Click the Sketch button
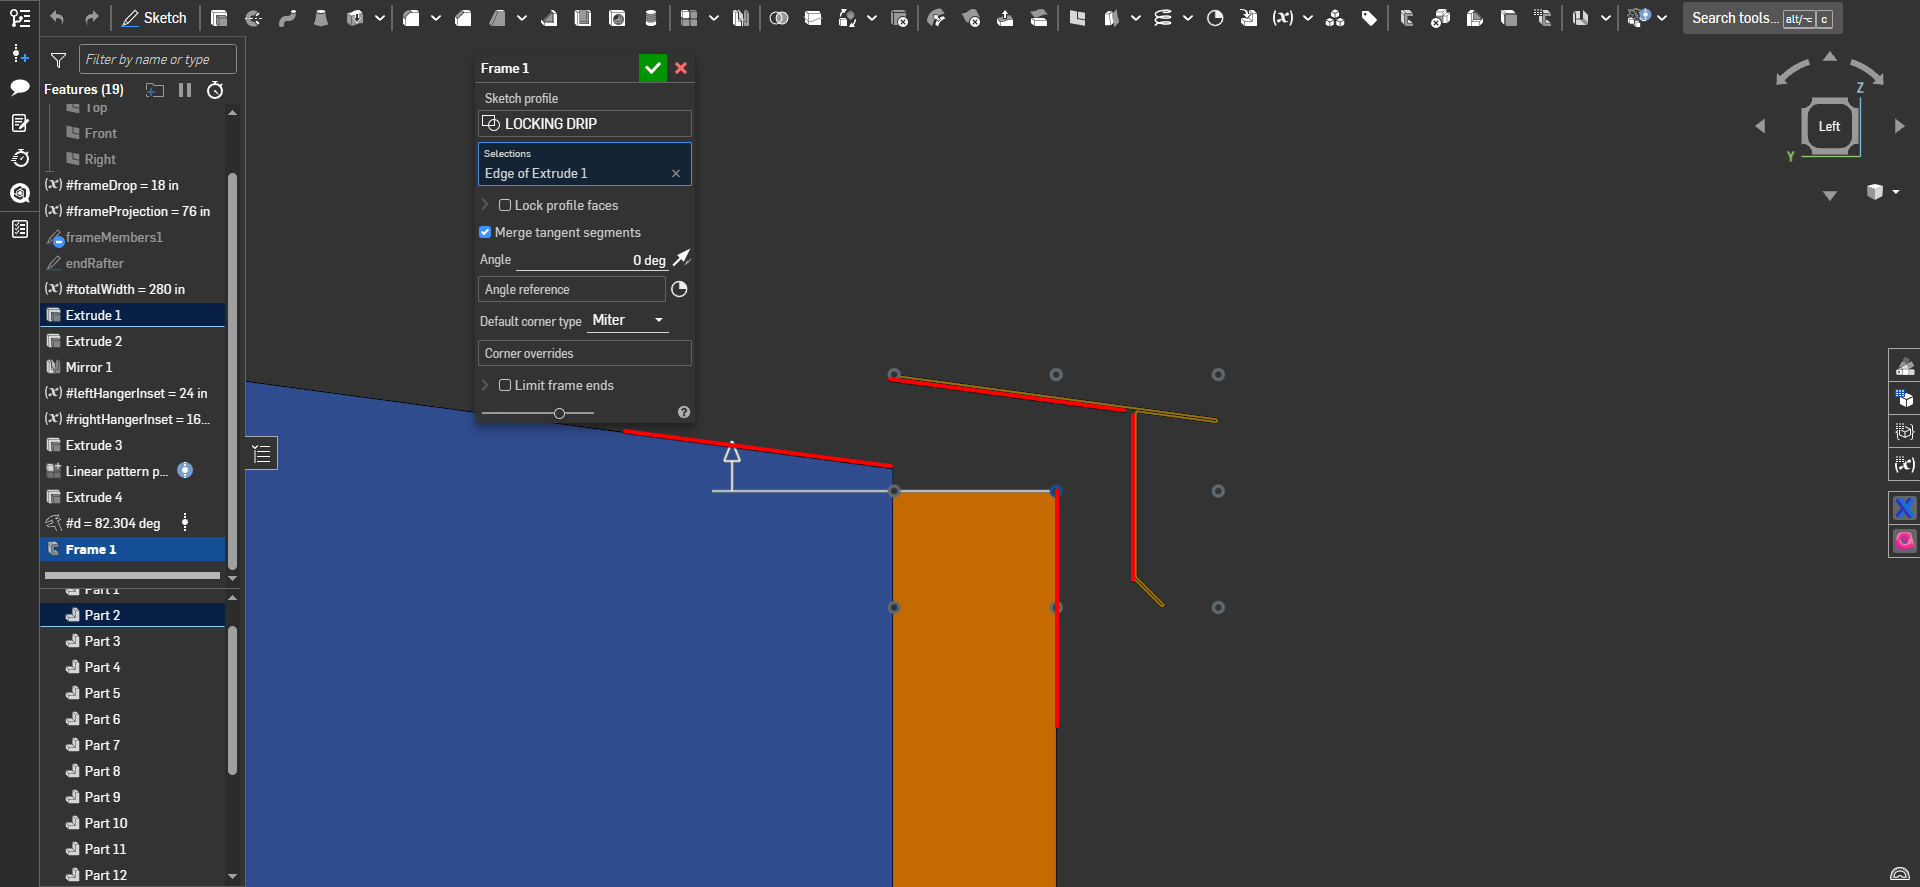Image resolution: width=1920 pixels, height=887 pixels. point(155,18)
